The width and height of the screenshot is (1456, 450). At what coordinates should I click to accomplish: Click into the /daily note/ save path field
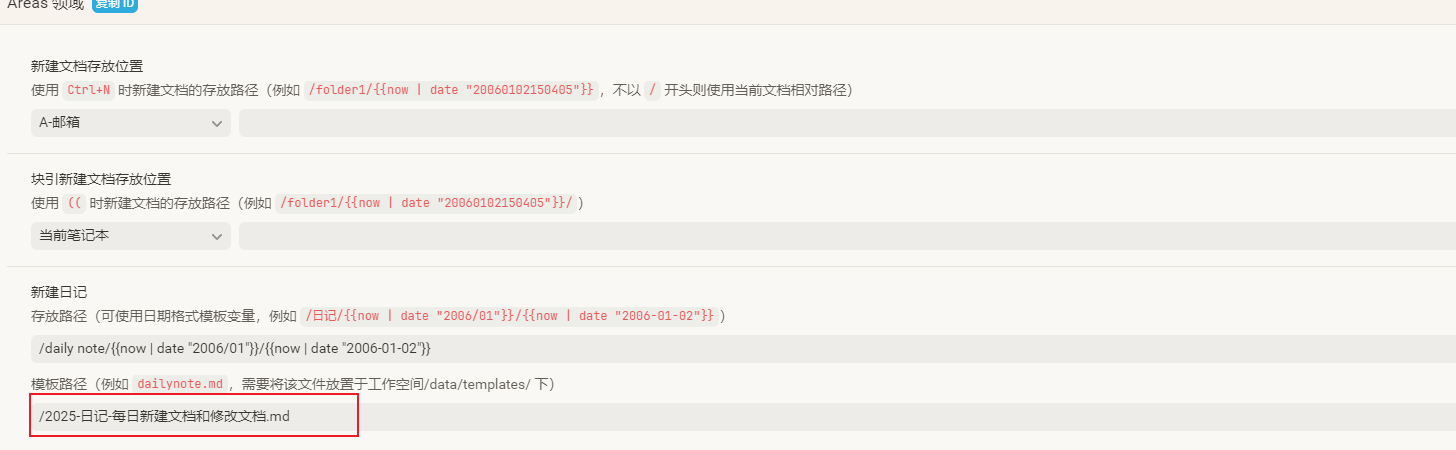742,349
